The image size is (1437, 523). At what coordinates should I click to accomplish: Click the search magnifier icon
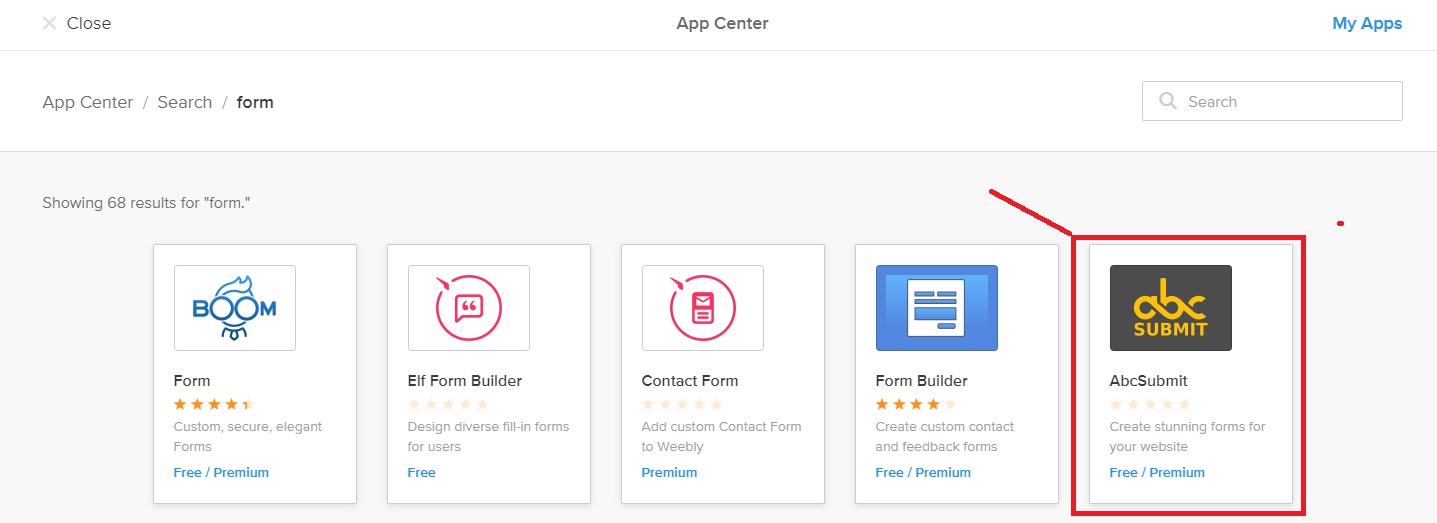(x=1167, y=101)
